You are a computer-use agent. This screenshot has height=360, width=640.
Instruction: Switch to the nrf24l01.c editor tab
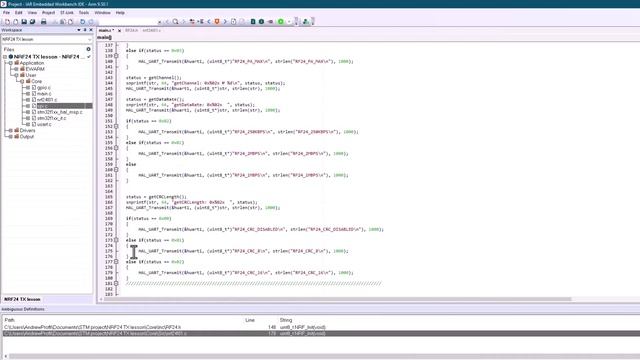point(151,31)
